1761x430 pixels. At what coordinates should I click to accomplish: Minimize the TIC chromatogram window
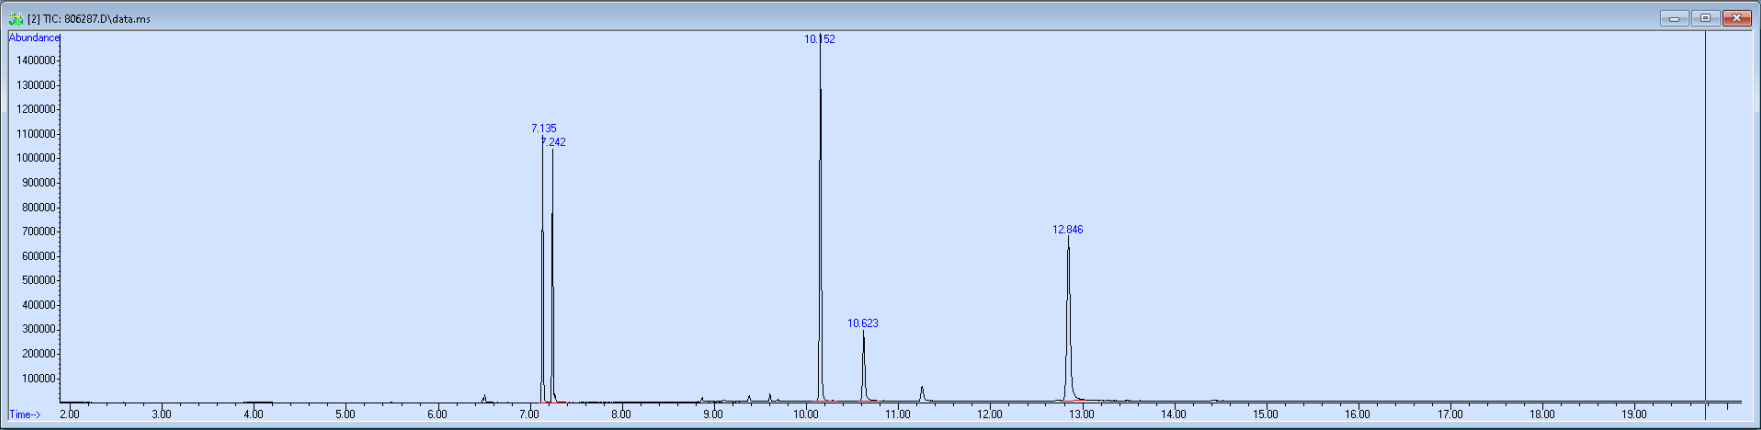1673,18
